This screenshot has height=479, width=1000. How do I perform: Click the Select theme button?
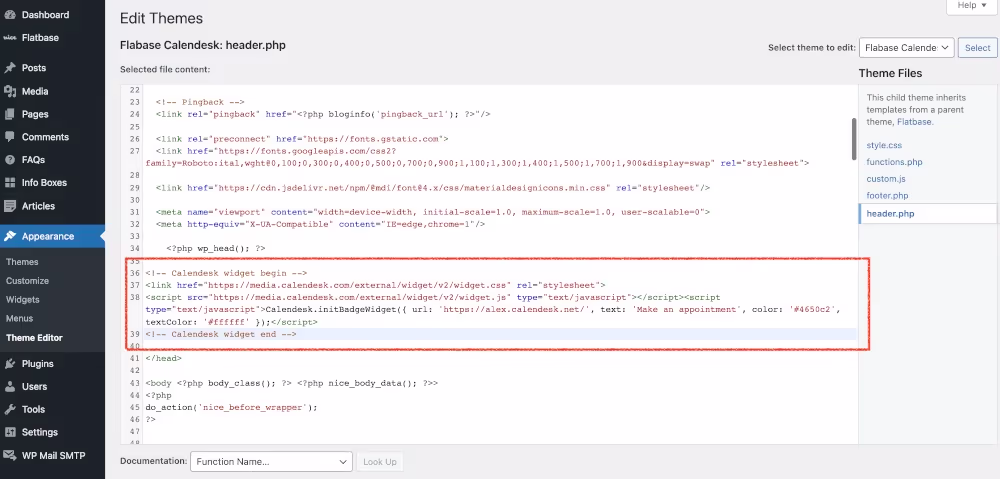[977, 48]
